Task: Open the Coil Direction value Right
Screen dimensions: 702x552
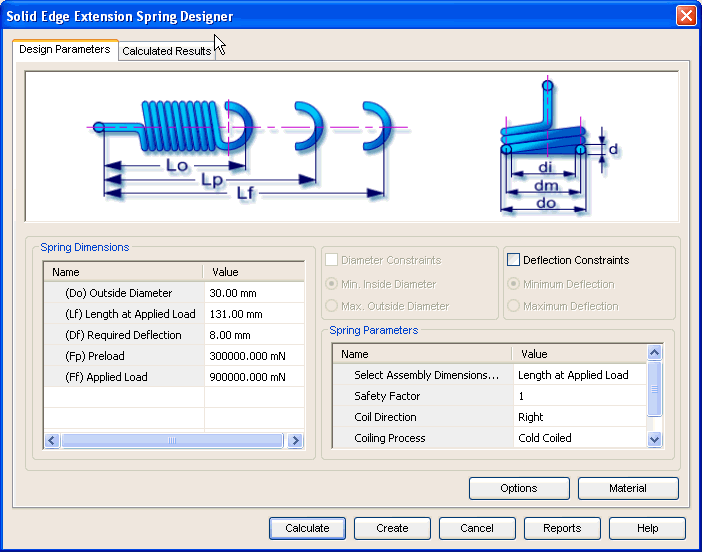Action: (x=580, y=417)
